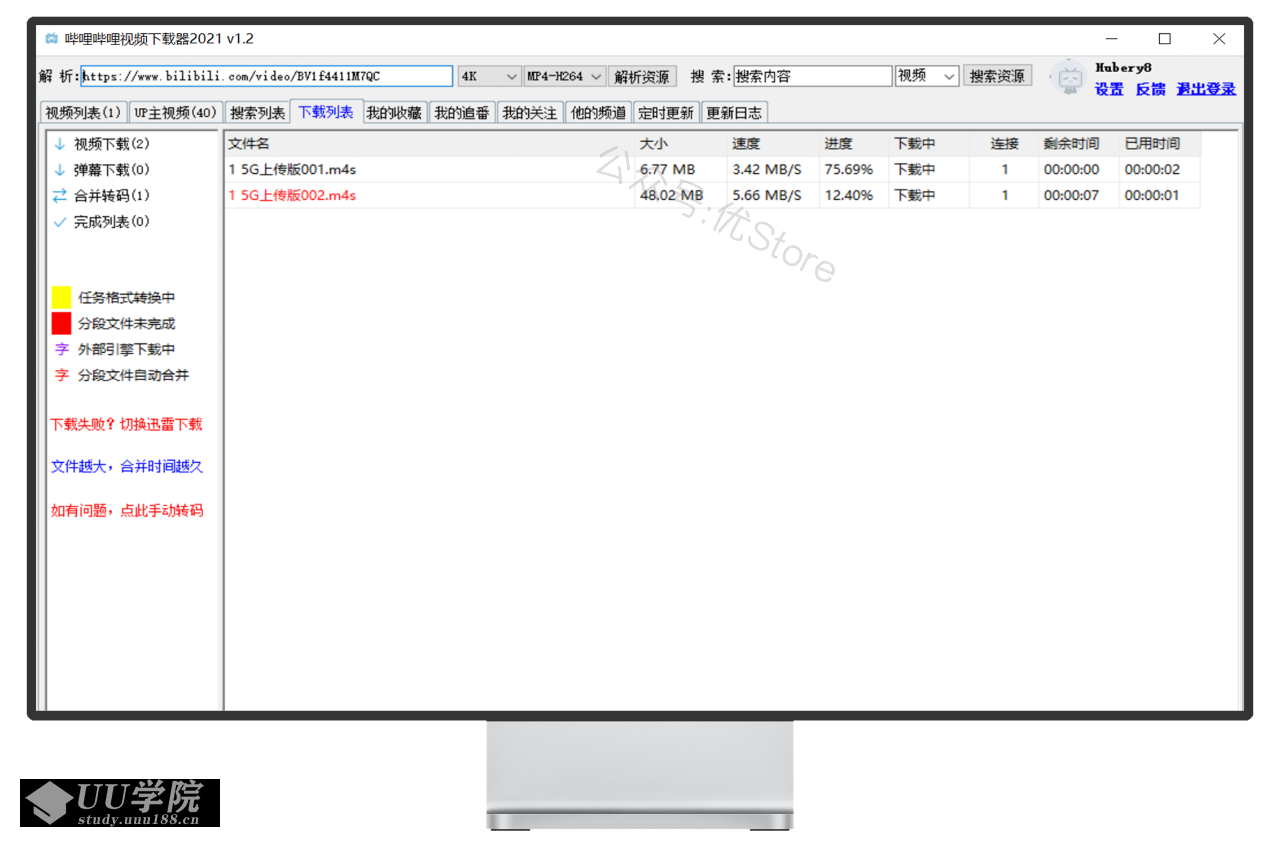The width and height of the screenshot is (1280, 847).
Task: Click the 已用时间 column header
Action: (x=1160, y=144)
